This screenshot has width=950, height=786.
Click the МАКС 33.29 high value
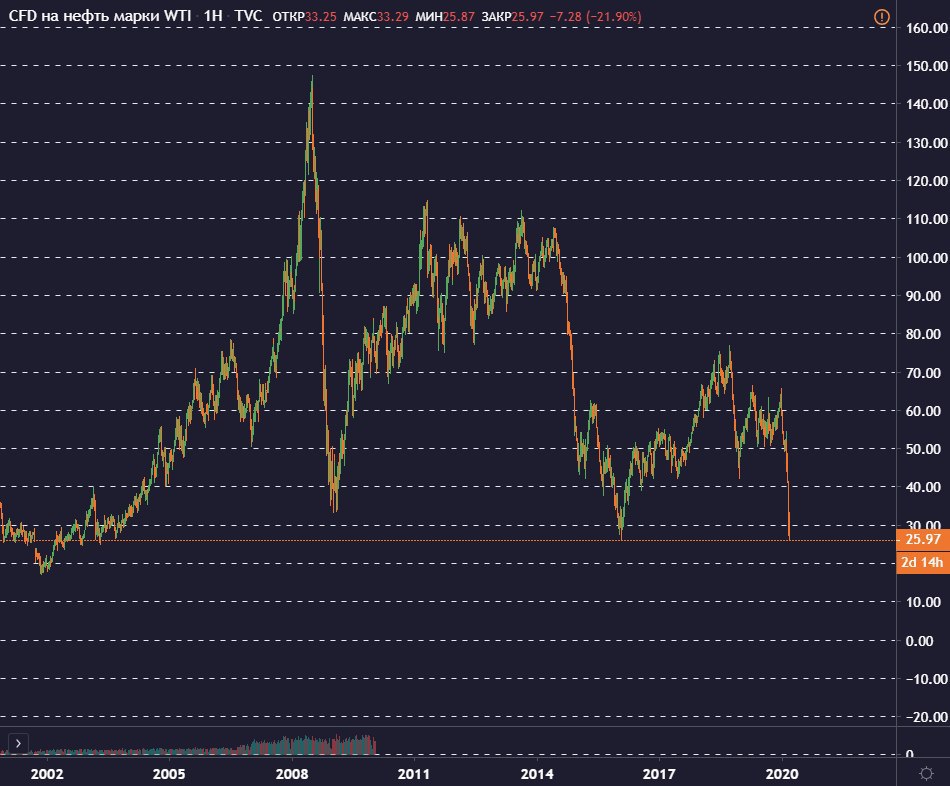coord(376,16)
